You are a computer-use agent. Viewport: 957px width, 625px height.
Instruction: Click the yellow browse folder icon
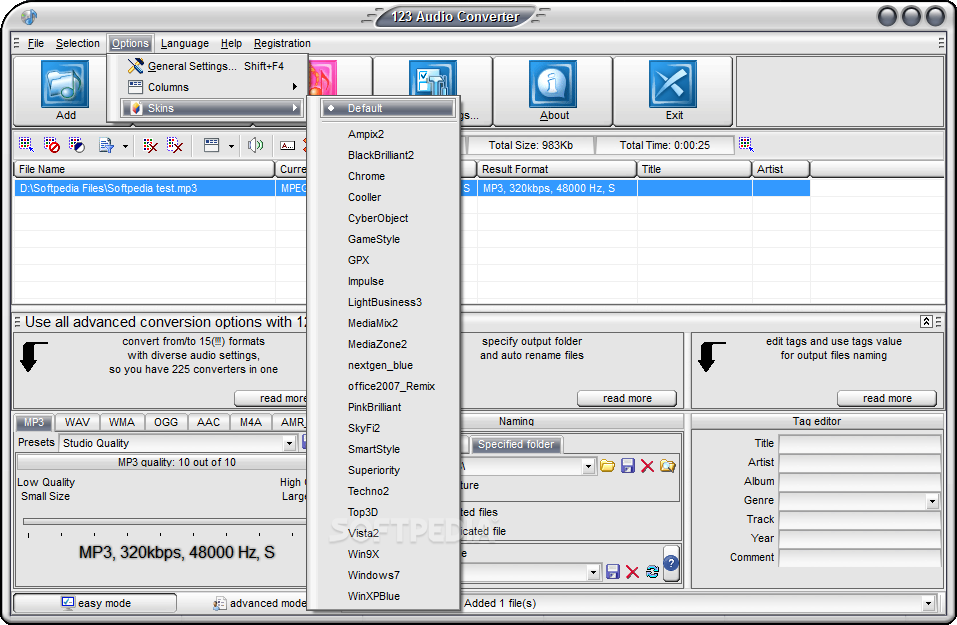607,466
